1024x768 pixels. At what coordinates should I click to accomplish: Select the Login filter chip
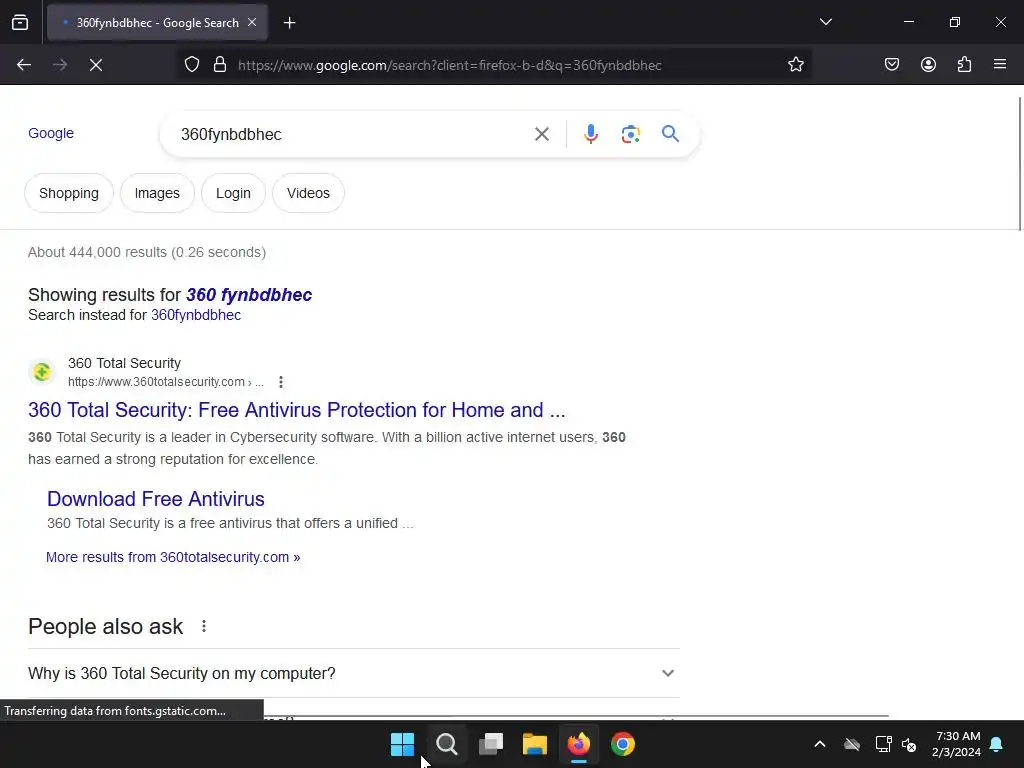tap(233, 193)
